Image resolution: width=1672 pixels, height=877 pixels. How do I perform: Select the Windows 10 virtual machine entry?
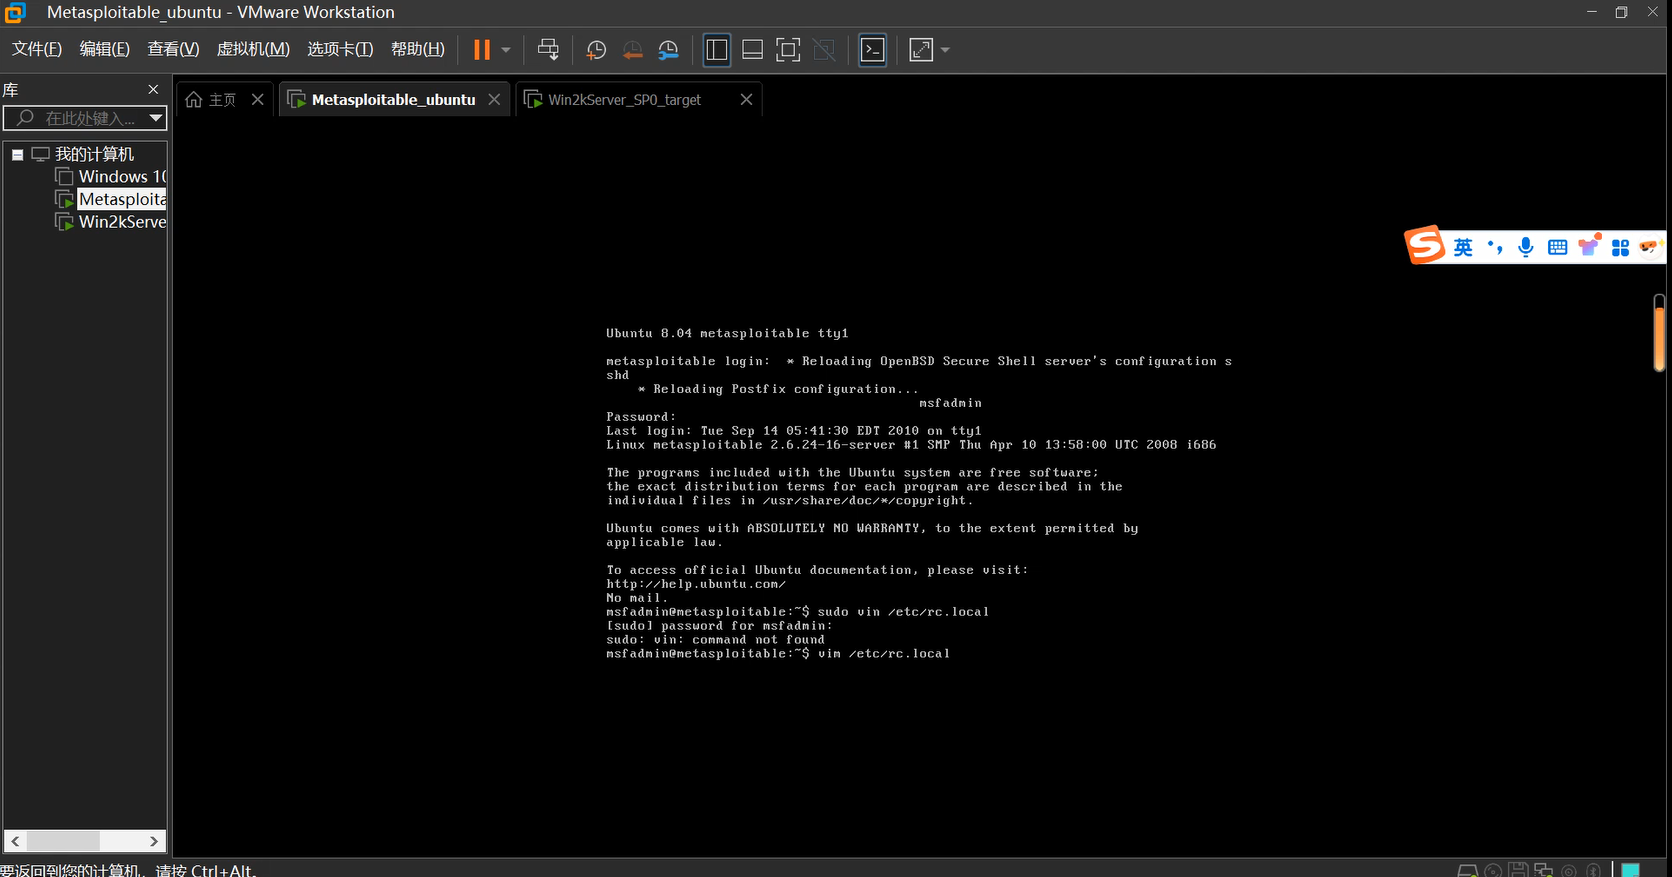111,177
